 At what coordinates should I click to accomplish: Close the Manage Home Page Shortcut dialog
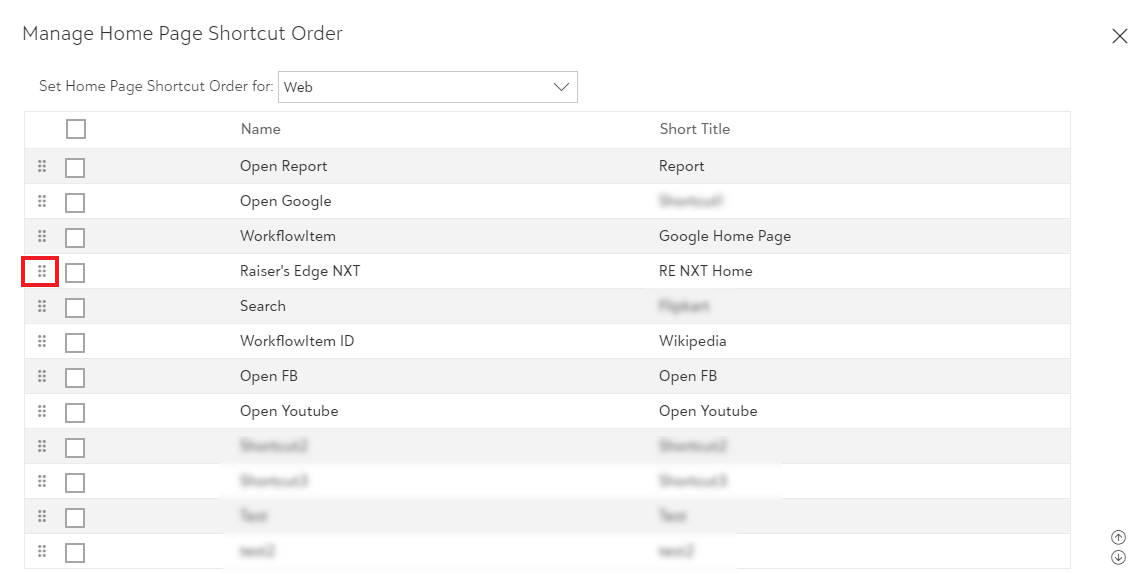[x=1120, y=36]
